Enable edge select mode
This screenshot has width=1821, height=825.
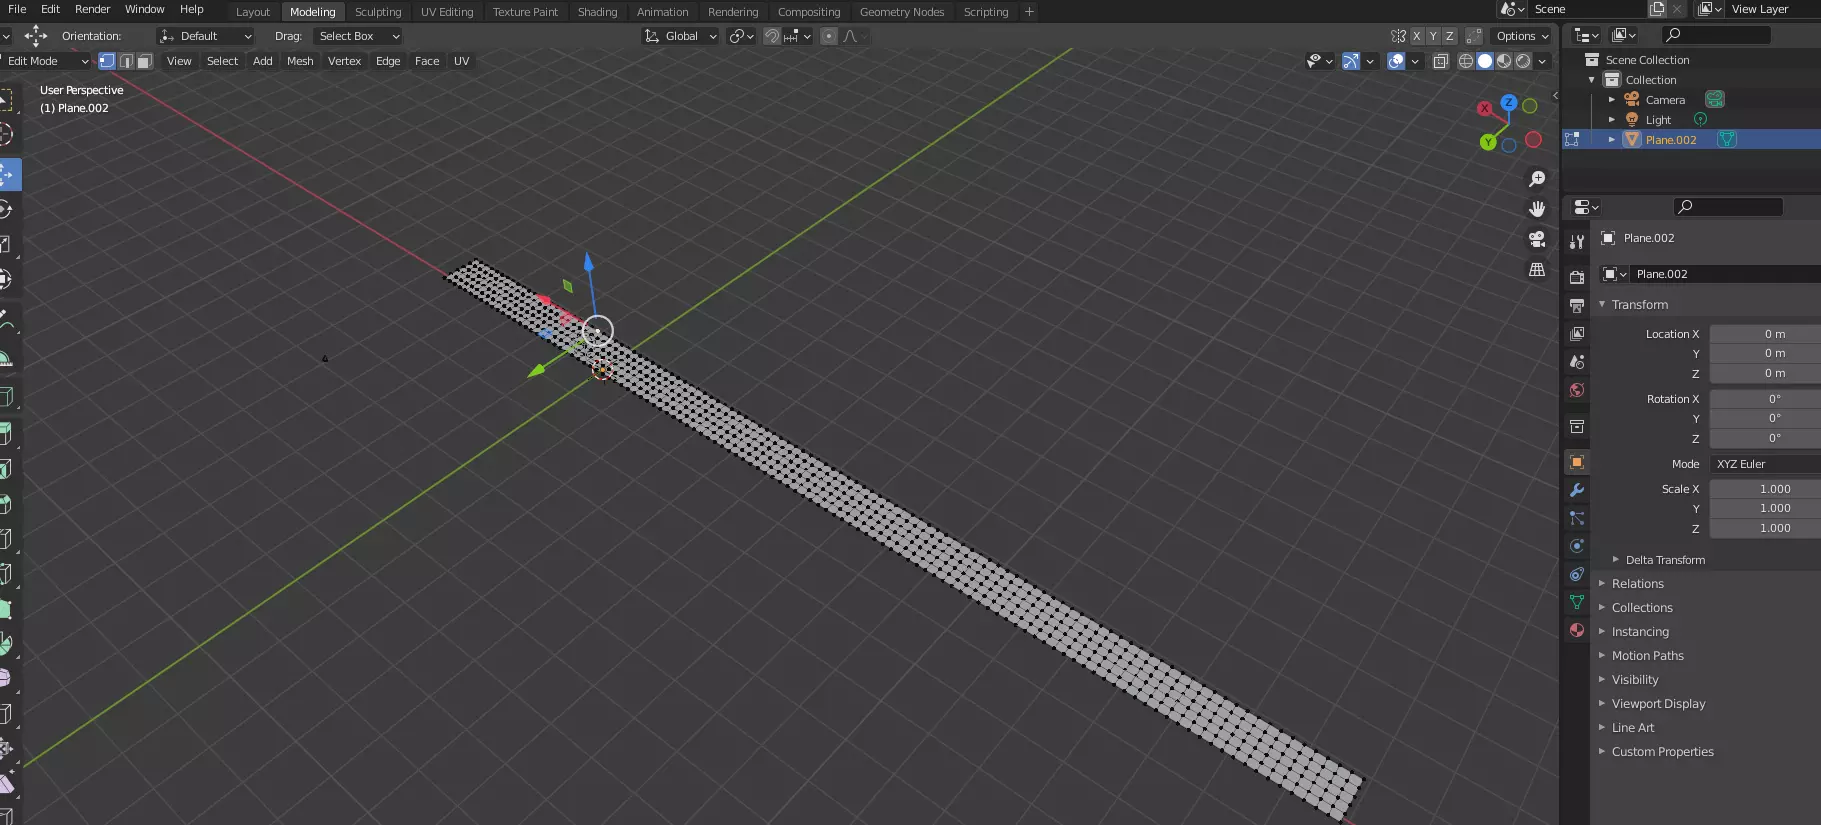pos(126,61)
